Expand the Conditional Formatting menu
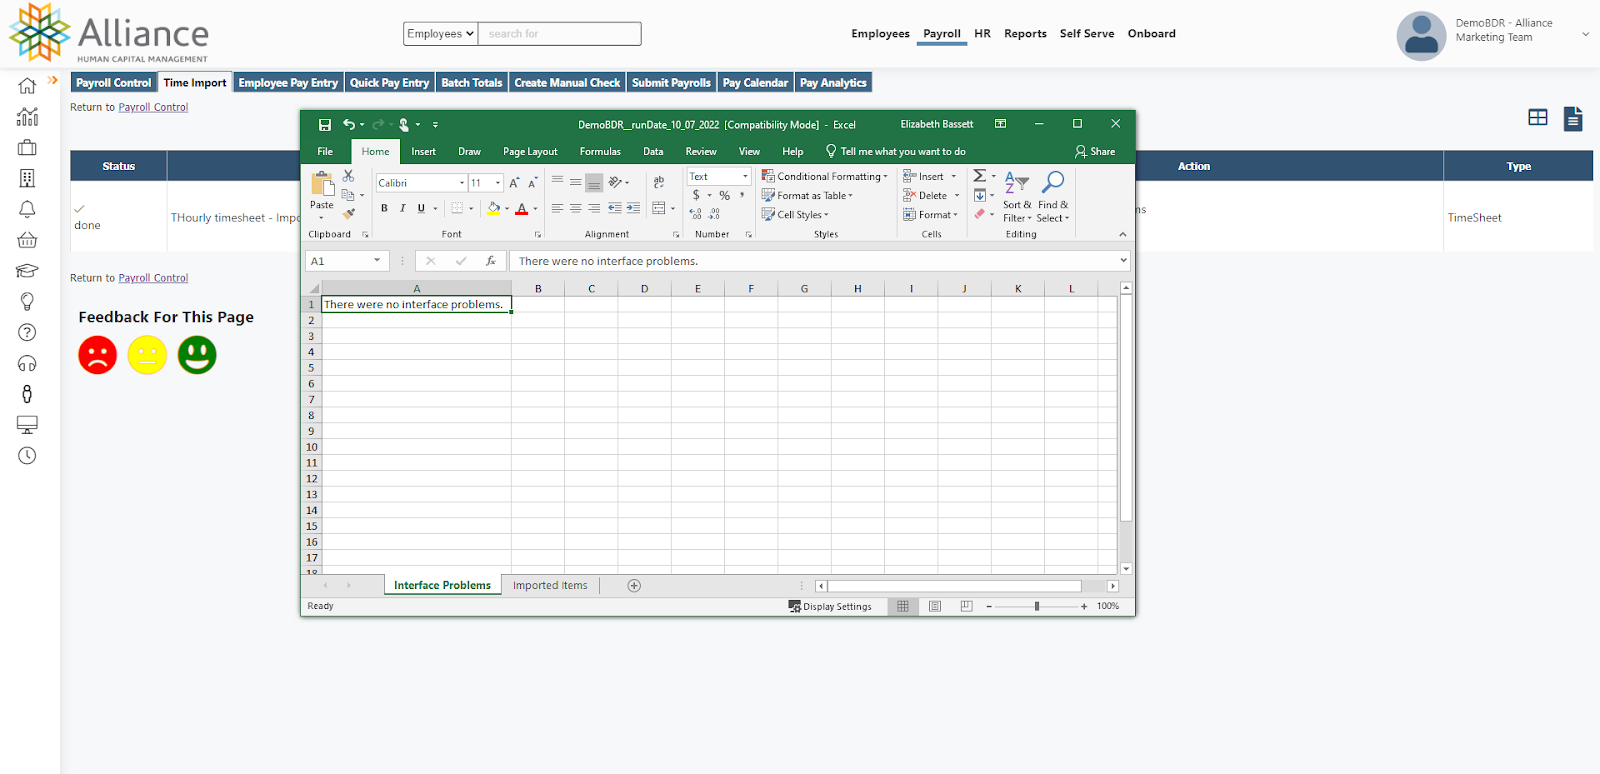The width and height of the screenshot is (1600, 774). pyautogui.click(x=824, y=176)
